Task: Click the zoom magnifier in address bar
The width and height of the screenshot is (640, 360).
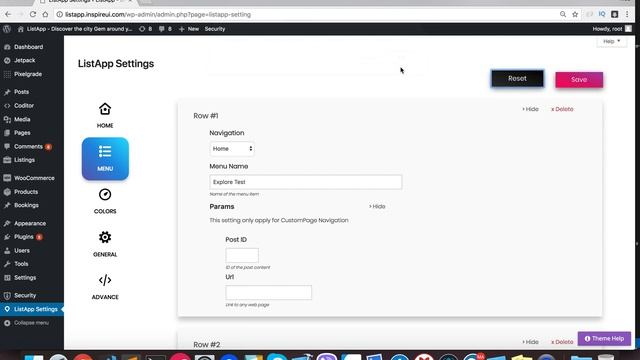Action: [563, 14]
